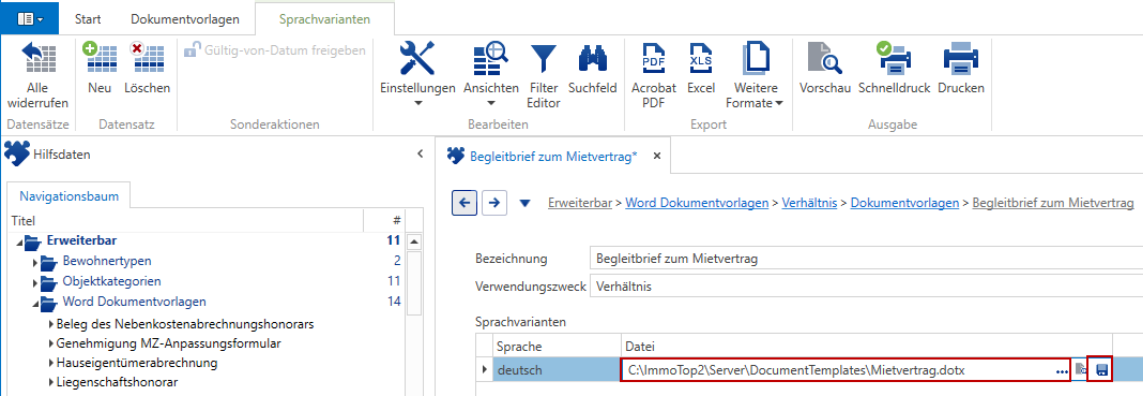Open Hauseigentümerabrechnung entry
This screenshot has width=1143, height=396.
pos(136,362)
